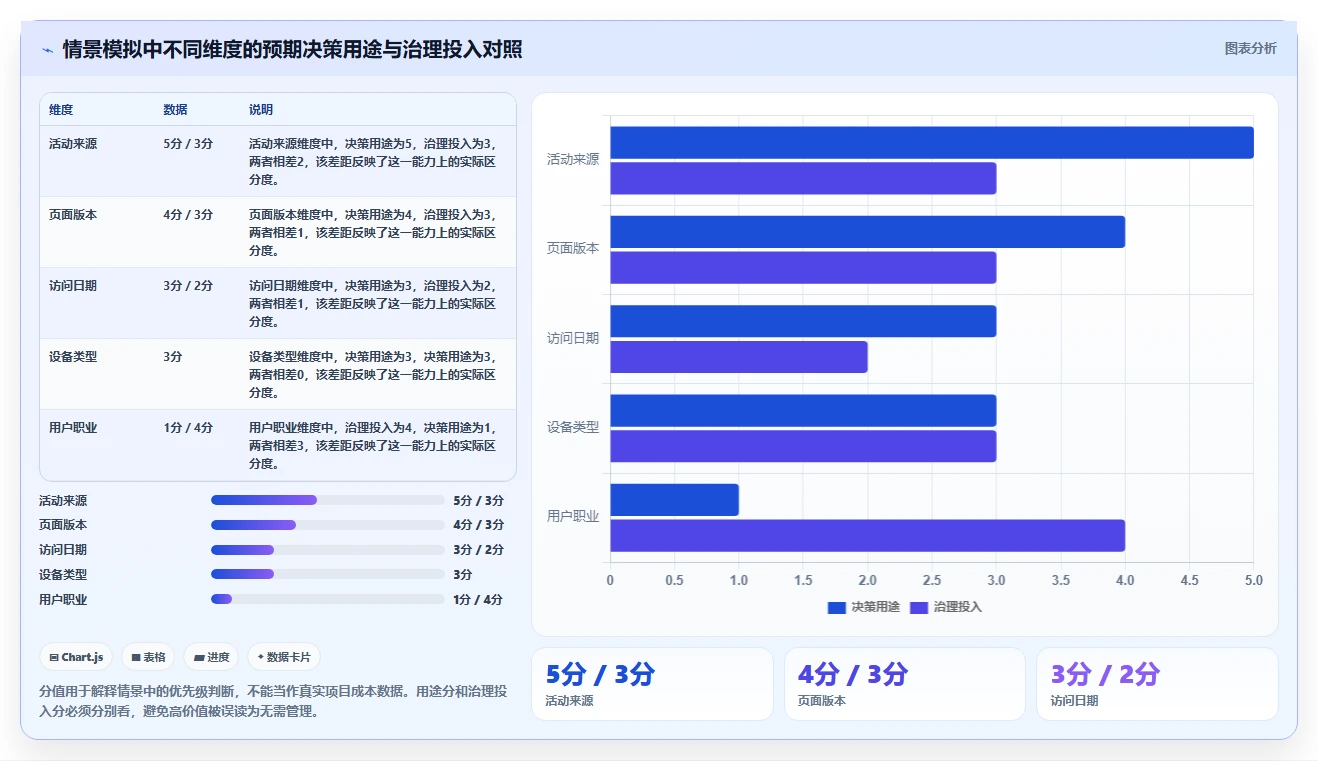Click the 4分 / 3分 value in the progress list
Screen dimensions: 1318x761
(478, 525)
